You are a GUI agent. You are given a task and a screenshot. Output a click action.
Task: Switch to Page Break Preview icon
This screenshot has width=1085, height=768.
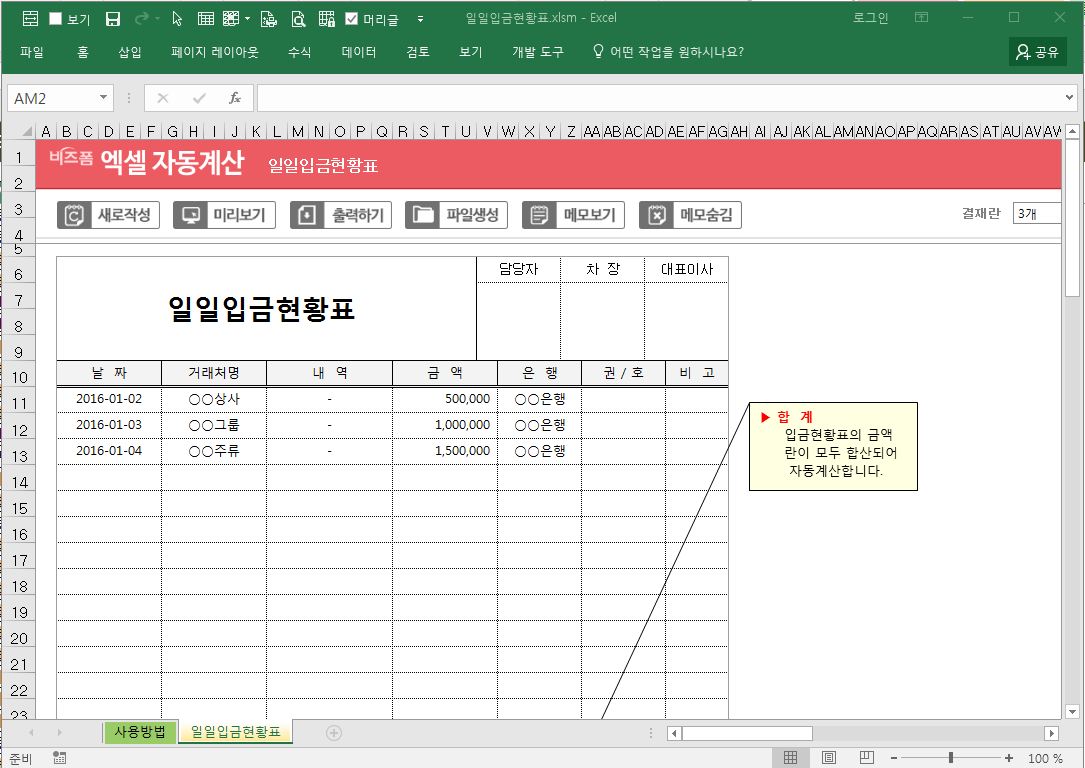coord(867,758)
